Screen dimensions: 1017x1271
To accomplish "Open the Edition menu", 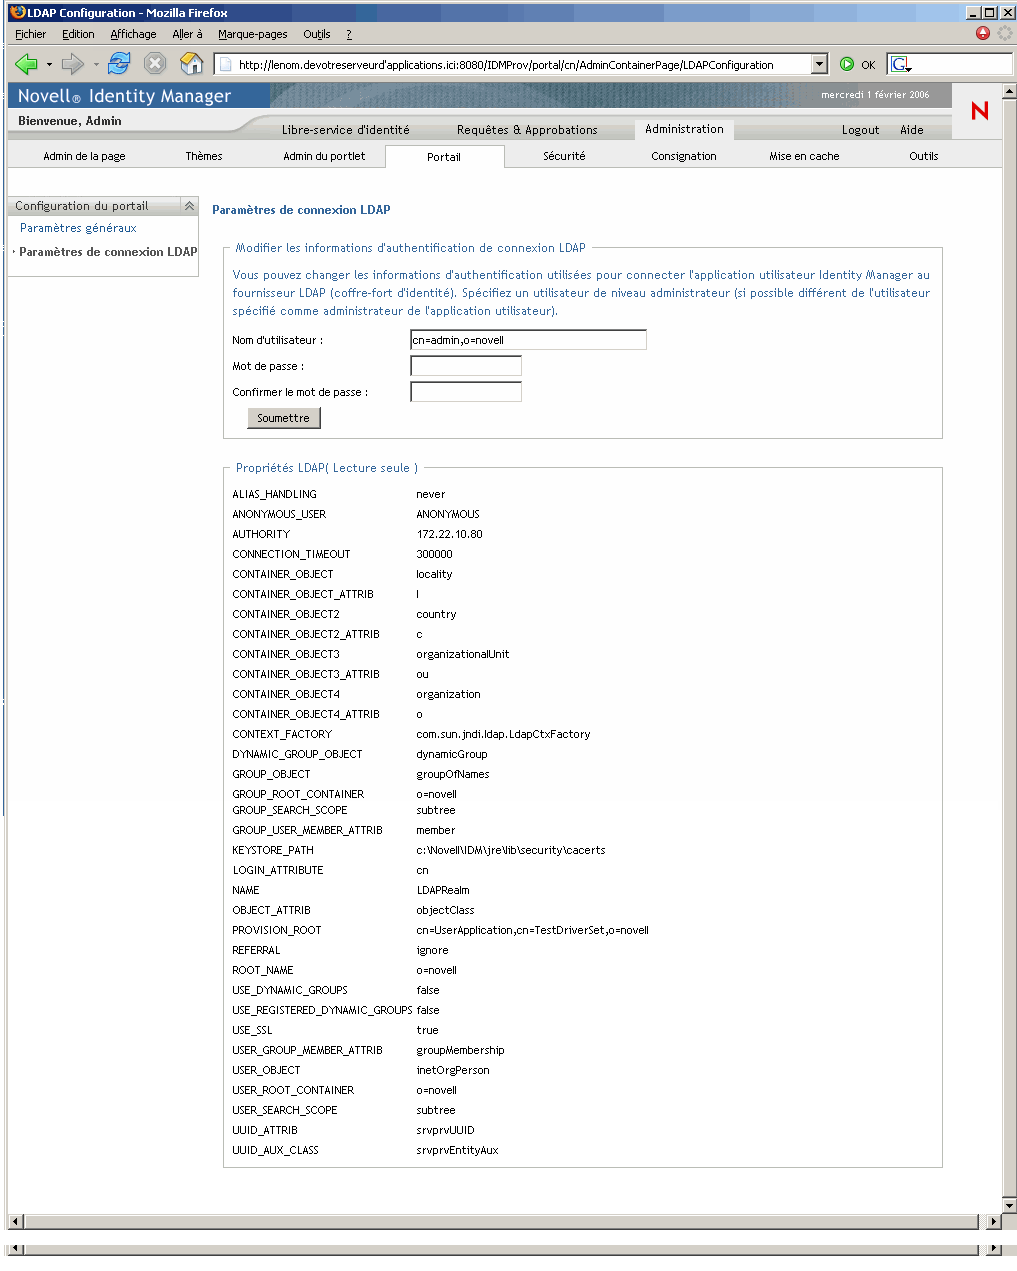I will point(78,34).
